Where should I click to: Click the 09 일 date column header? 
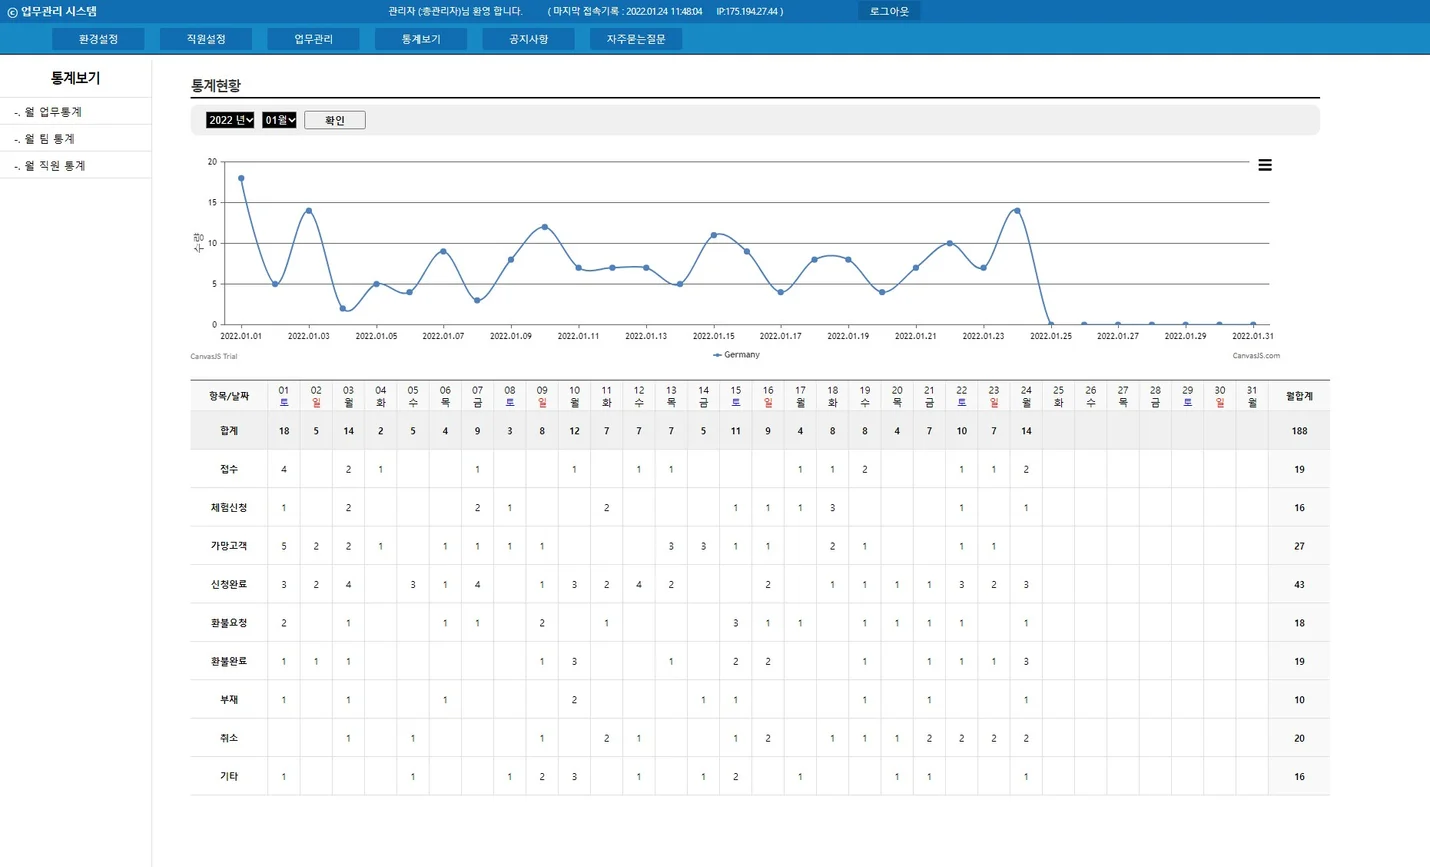point(542,396)
